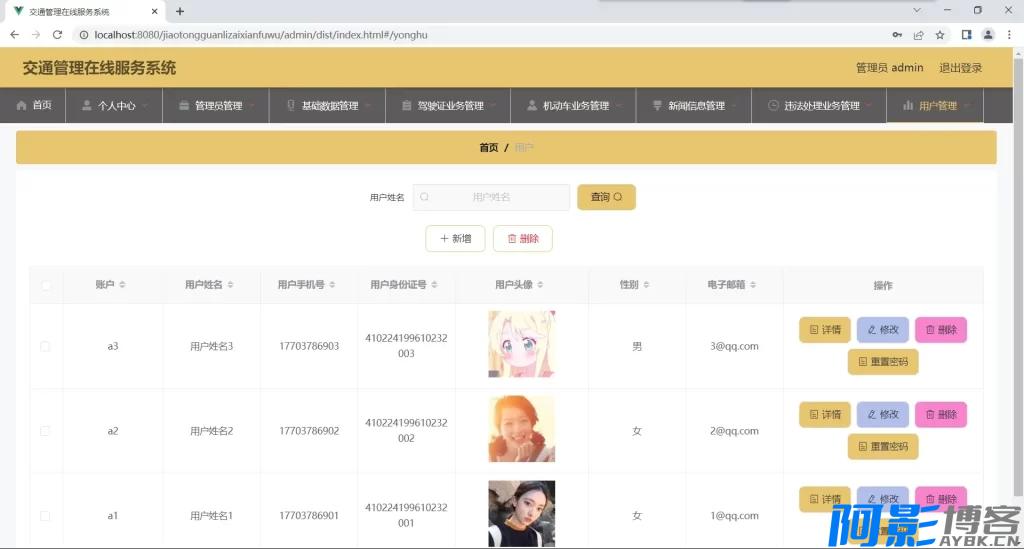
Task: Open the 新闻信息管理 navigation menu
Action: tap(695, 105)
